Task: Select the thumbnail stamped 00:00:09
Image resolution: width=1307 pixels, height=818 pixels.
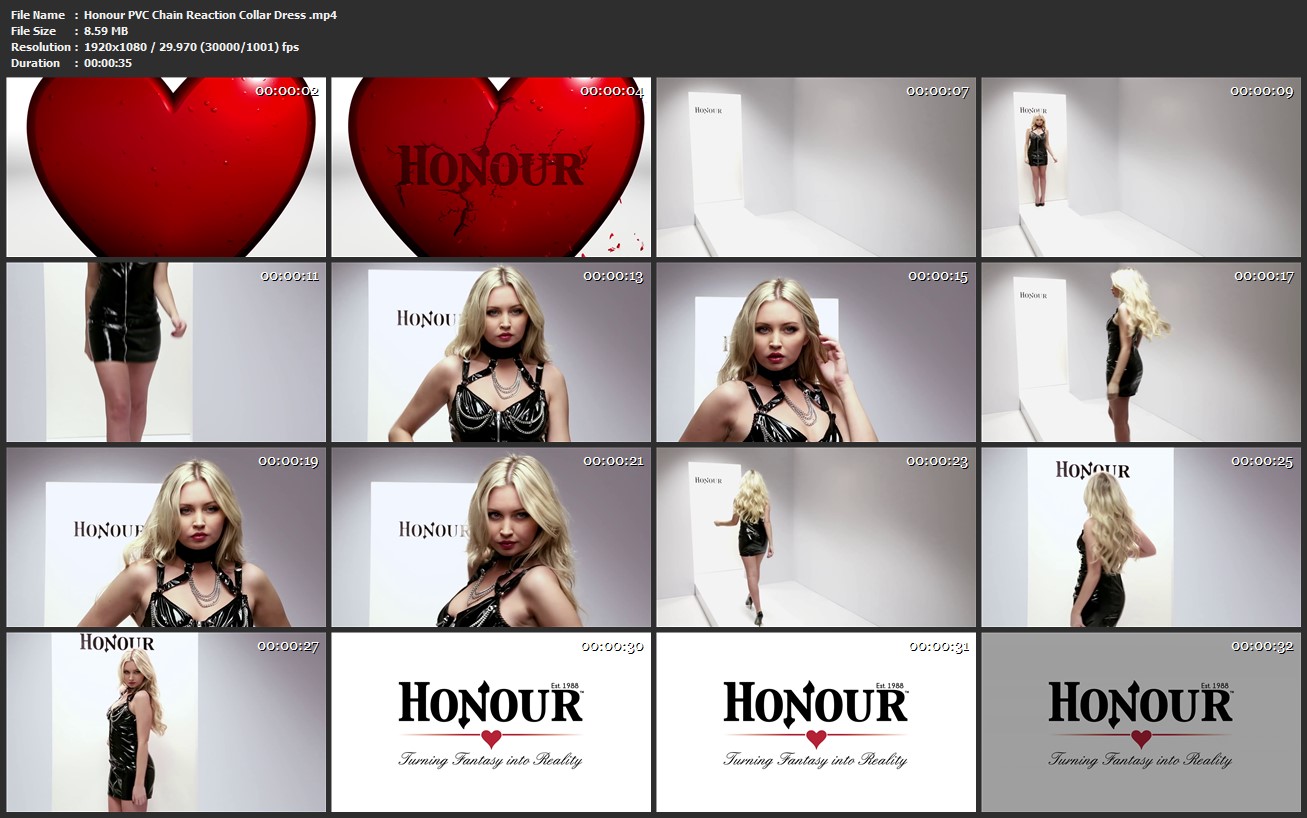Action: click(x=1141, y=167)
